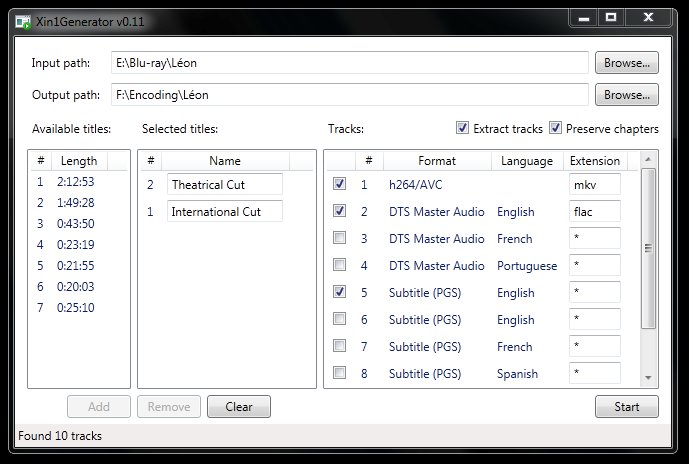Check track 3 DTS Master Audio French
Viewport: 689px width, 464px height.
pos(339,238)
